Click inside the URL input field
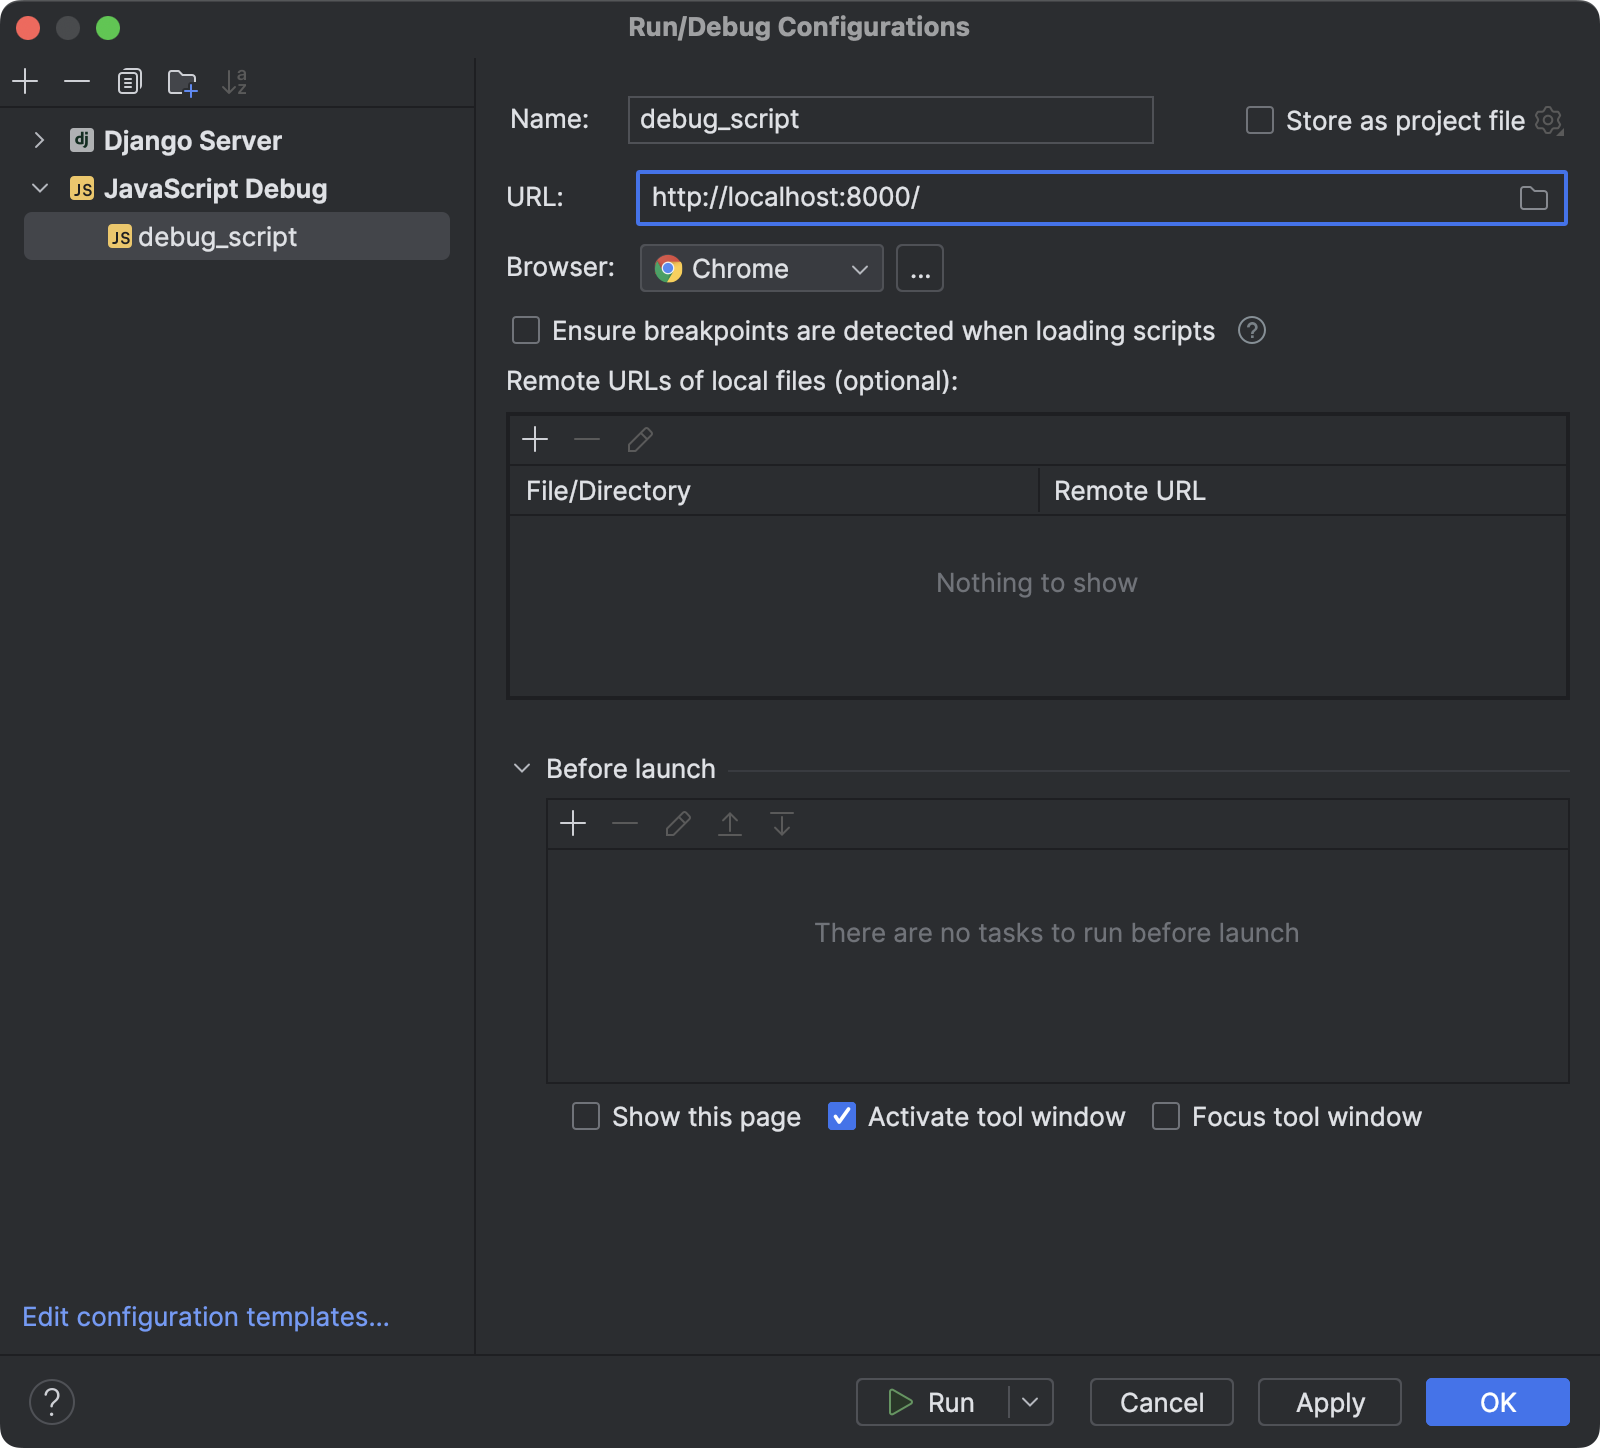This screenshot has height=1448, width=1600. click(1000, 197)
